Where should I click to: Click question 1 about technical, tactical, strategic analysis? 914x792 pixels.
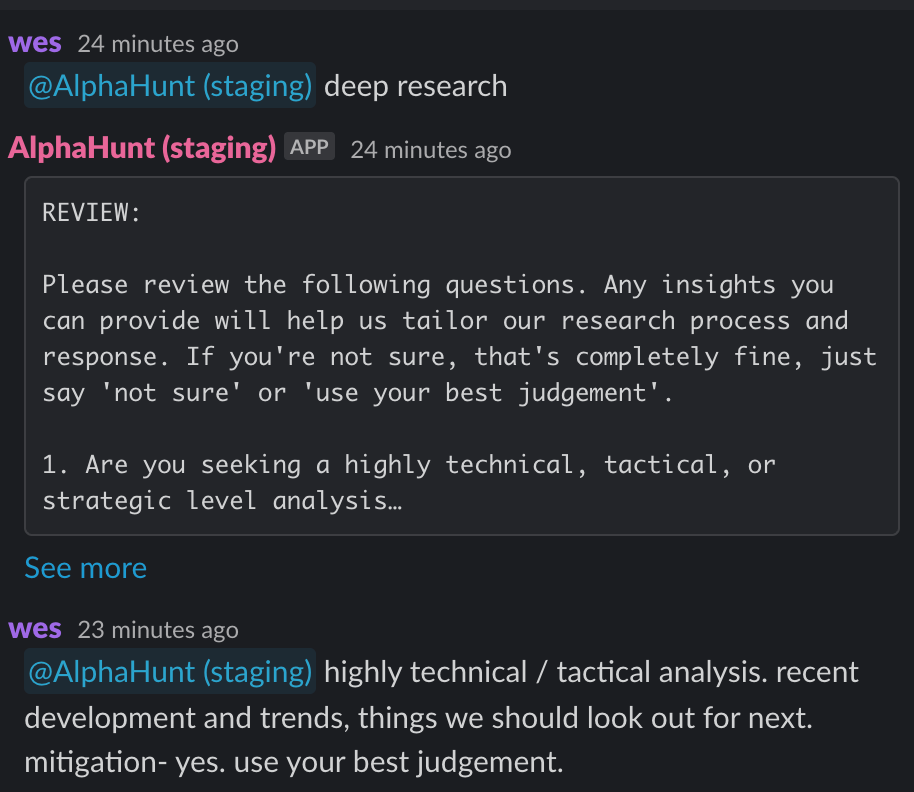[x=409, y=483]
